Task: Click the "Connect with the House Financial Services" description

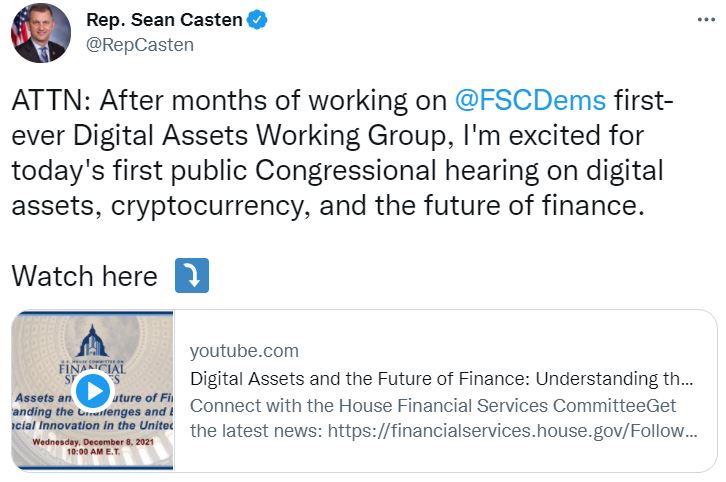Action: 432,405
